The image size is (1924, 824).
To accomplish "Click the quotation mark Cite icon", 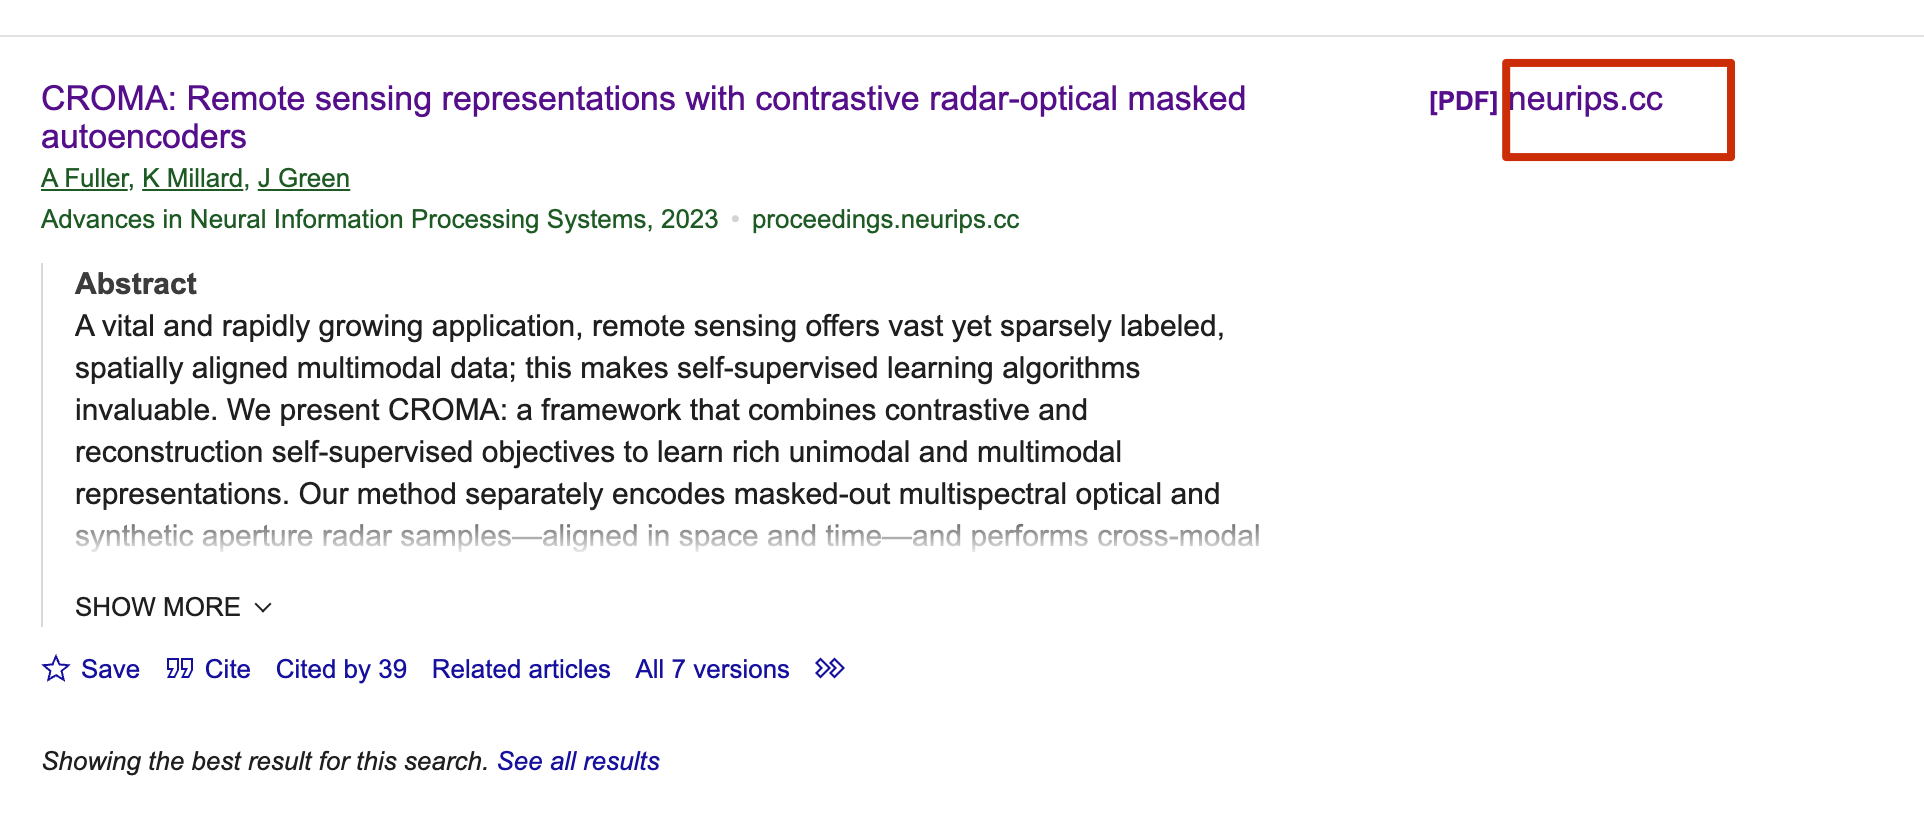I will click(180, 669).
